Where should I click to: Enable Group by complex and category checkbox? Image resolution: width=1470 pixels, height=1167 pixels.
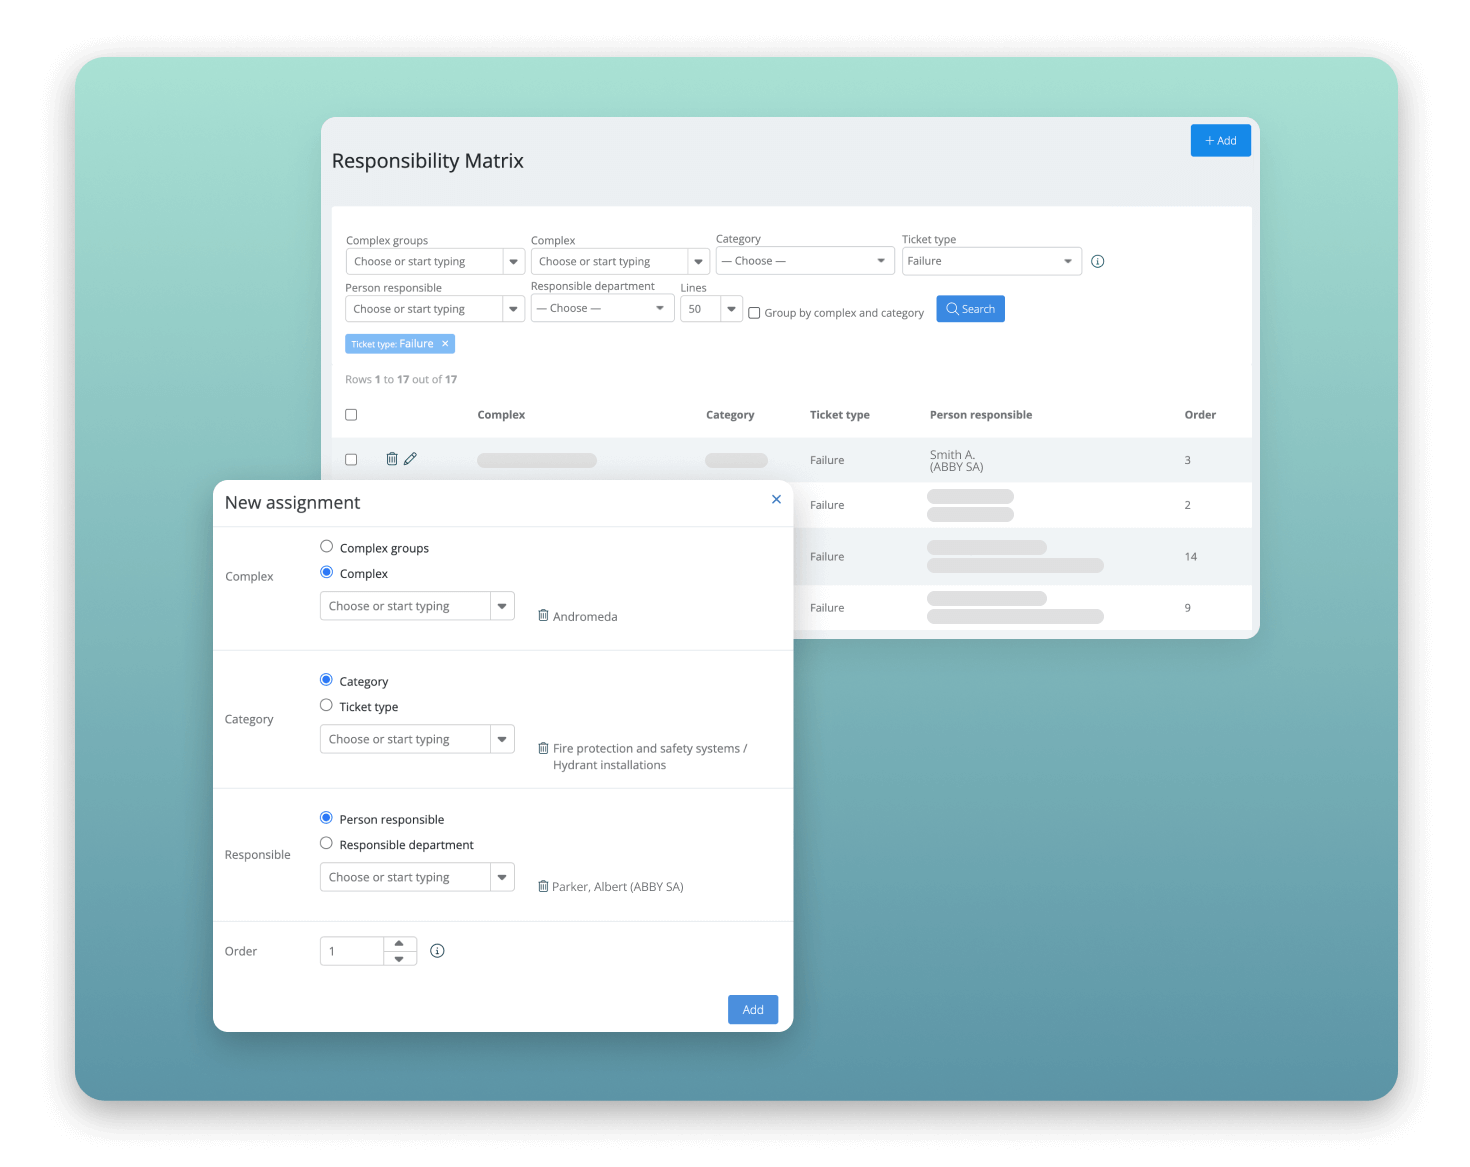coord(754,313)
